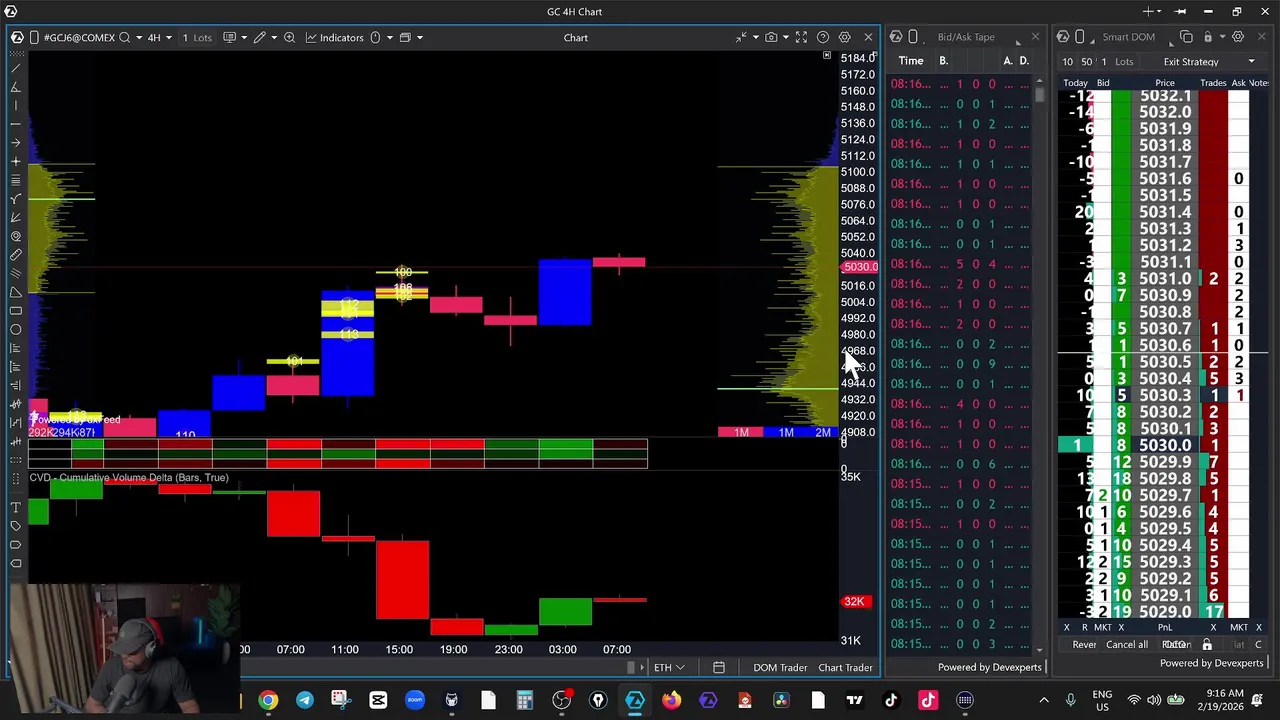Select the arrow drawing tool in left sidebar
The width and height of the screenshot is (1280, 720).
click(15, 142)
